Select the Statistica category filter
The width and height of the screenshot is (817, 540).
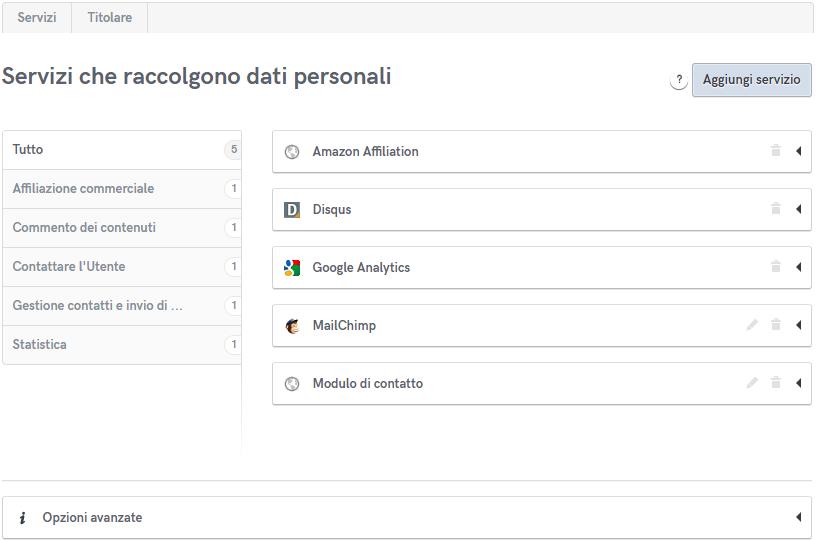coord(40,344)
